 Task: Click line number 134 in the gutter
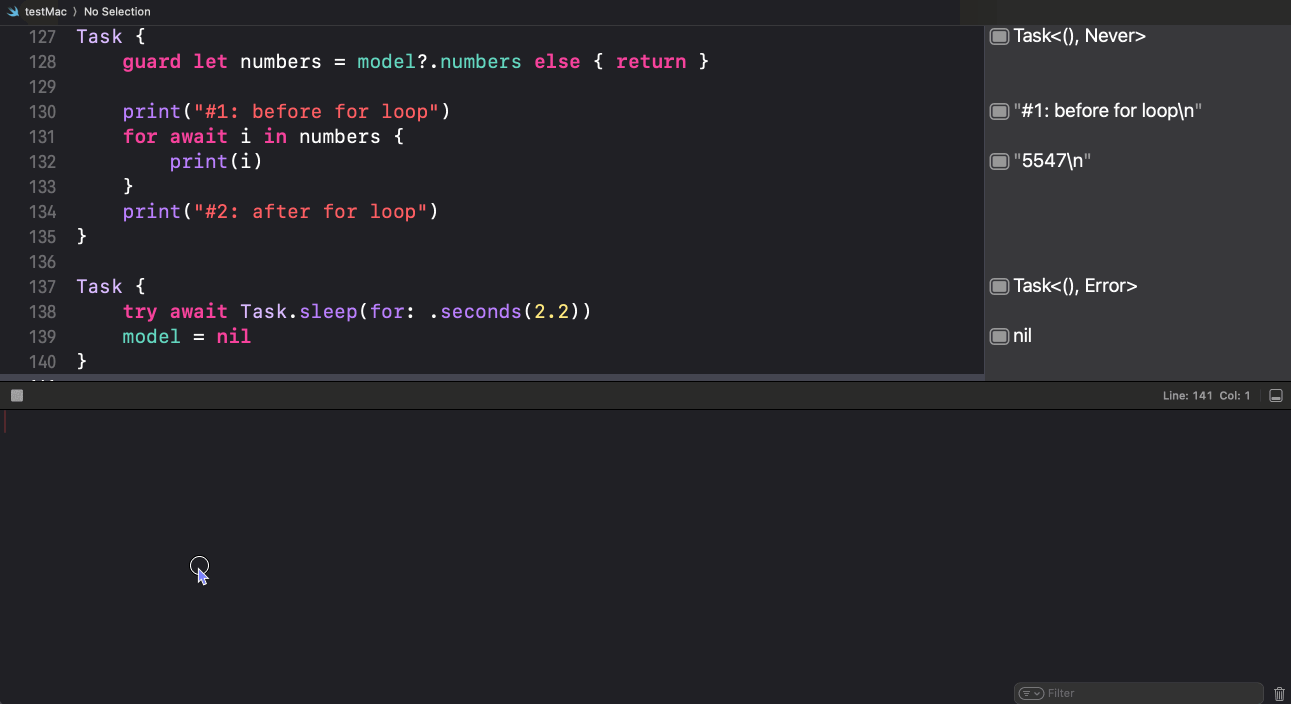click(42, 212)
